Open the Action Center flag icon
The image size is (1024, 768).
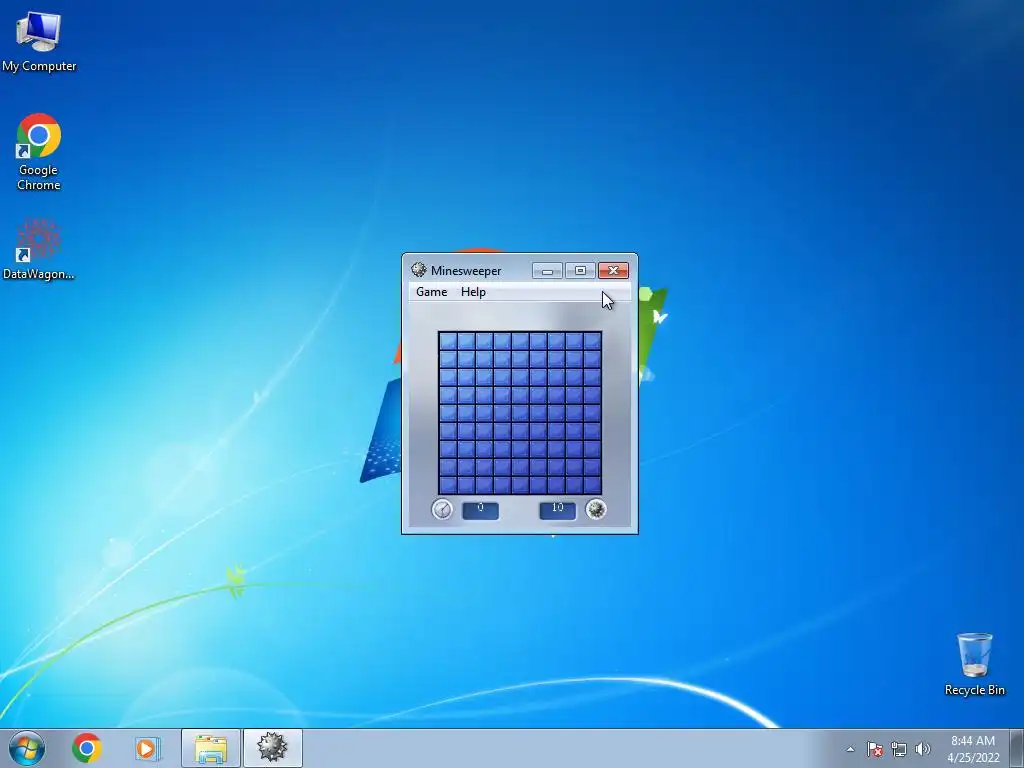(875, 749)
